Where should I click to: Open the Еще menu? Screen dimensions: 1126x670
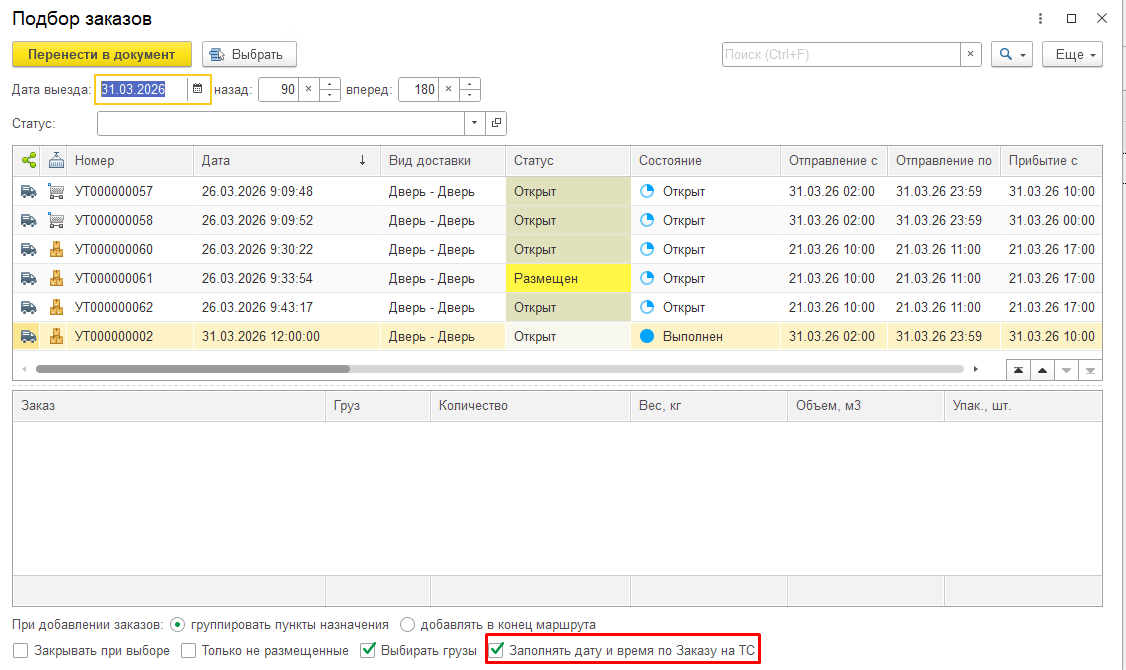[x=1071, y=54]
